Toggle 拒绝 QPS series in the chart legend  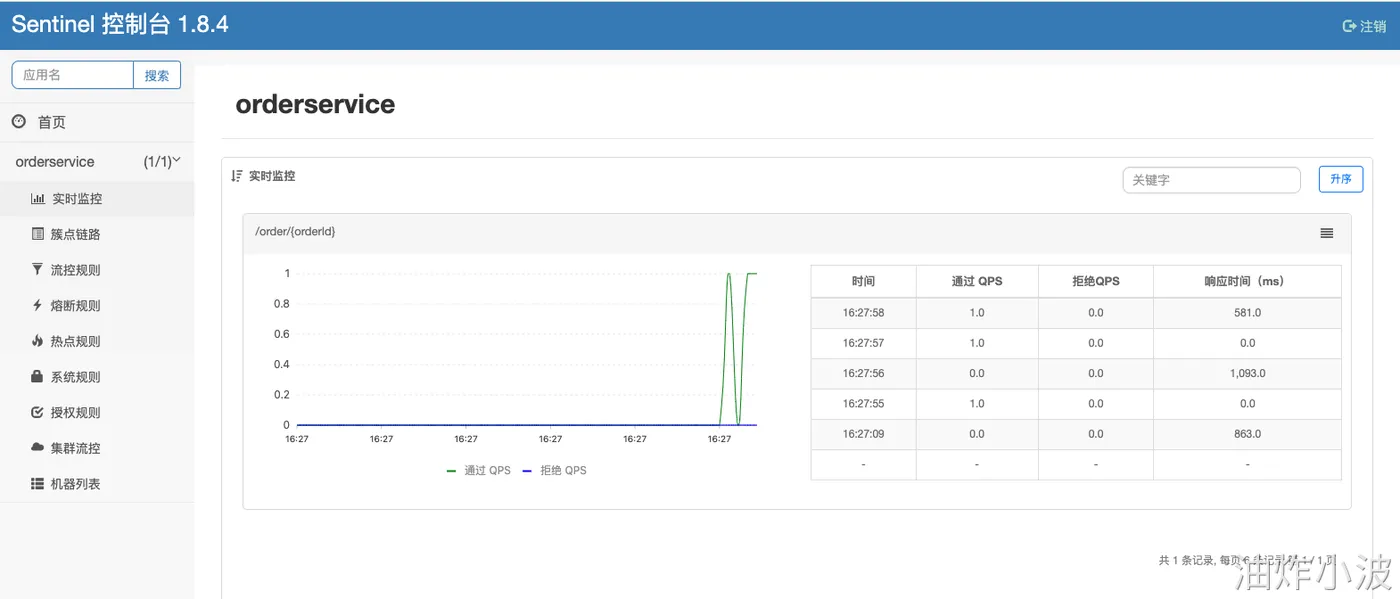(554, 470)
